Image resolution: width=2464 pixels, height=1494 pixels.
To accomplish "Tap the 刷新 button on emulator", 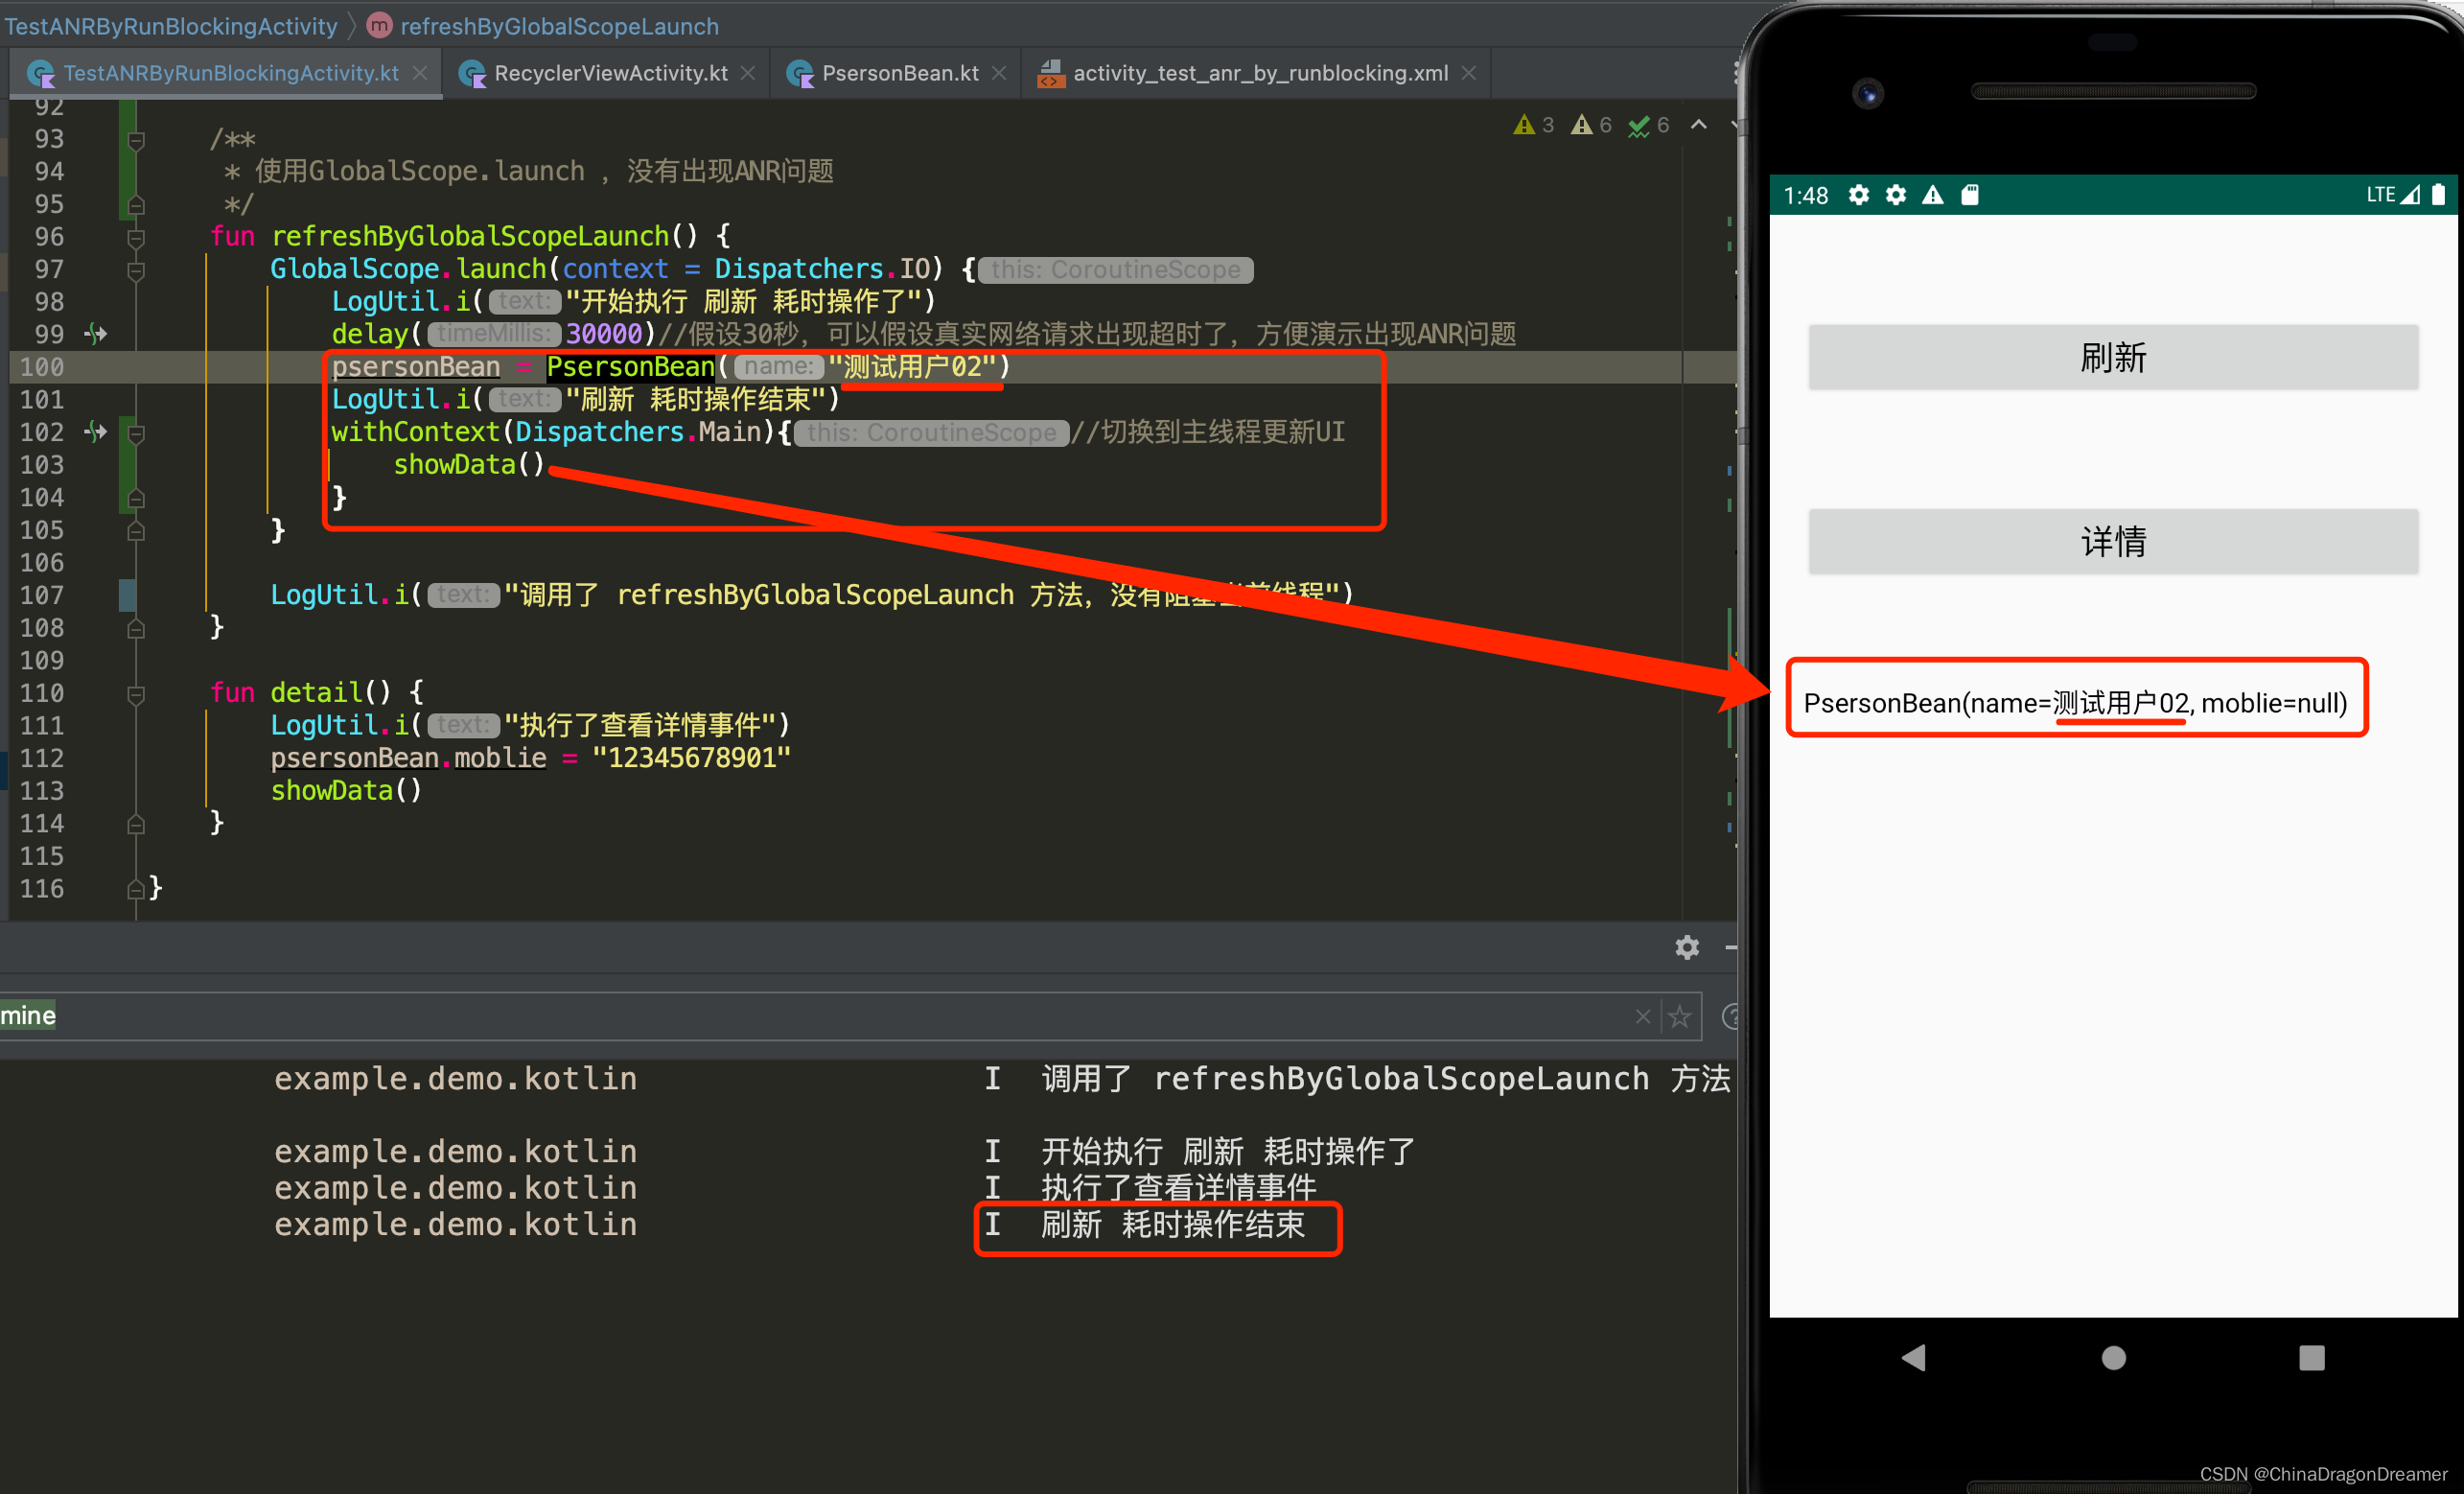I will [2113, 357].
